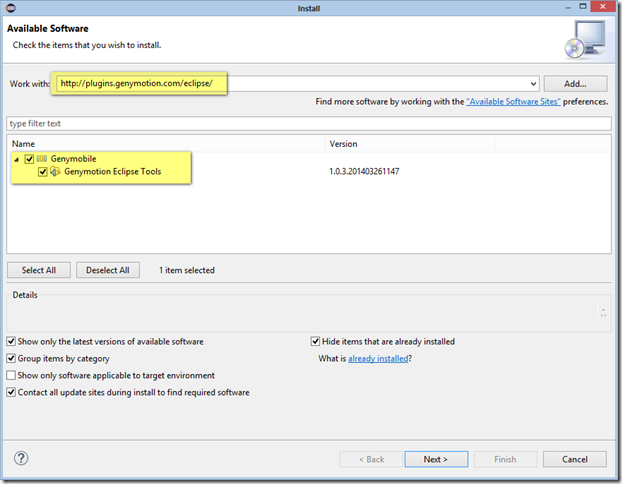Uncheck the Genymobile category checkbox

click(29, 159)
